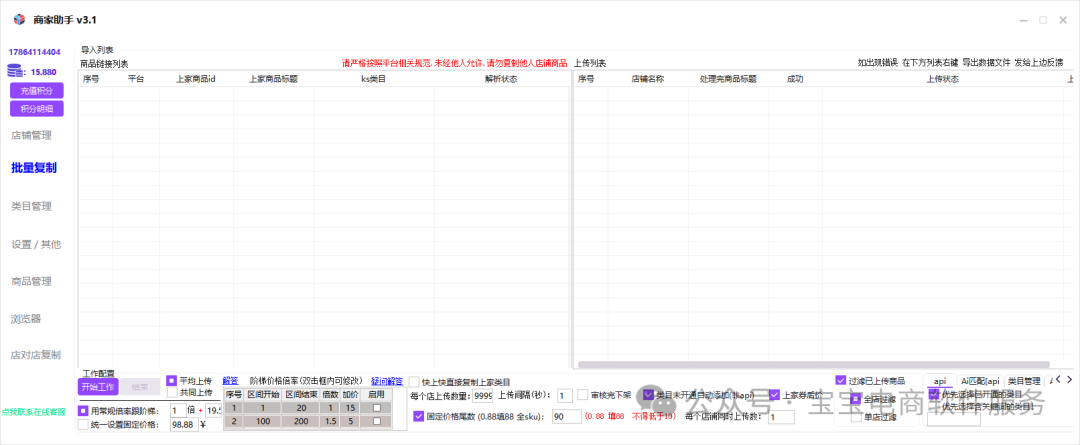Viewport: 1080px width, 445px height.
Task: Select the 单店过滤 option
Action: click(856, 417)
